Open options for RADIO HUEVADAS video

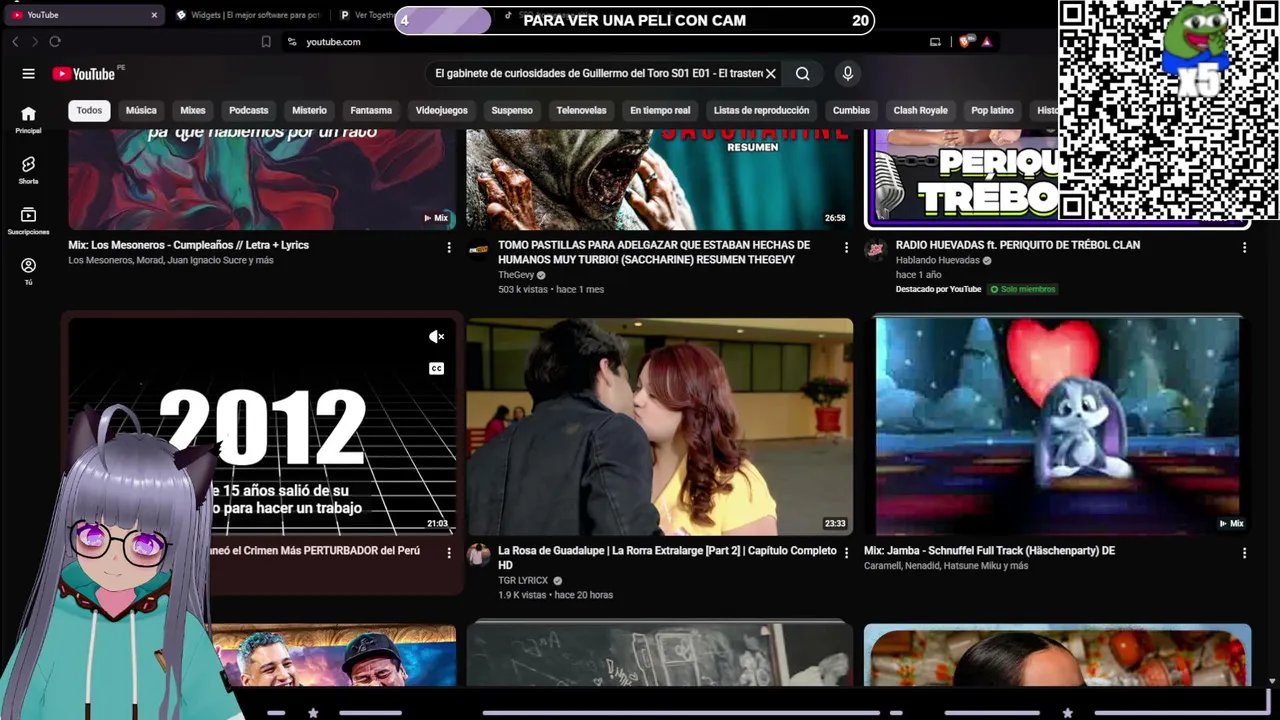point(1244,247)
